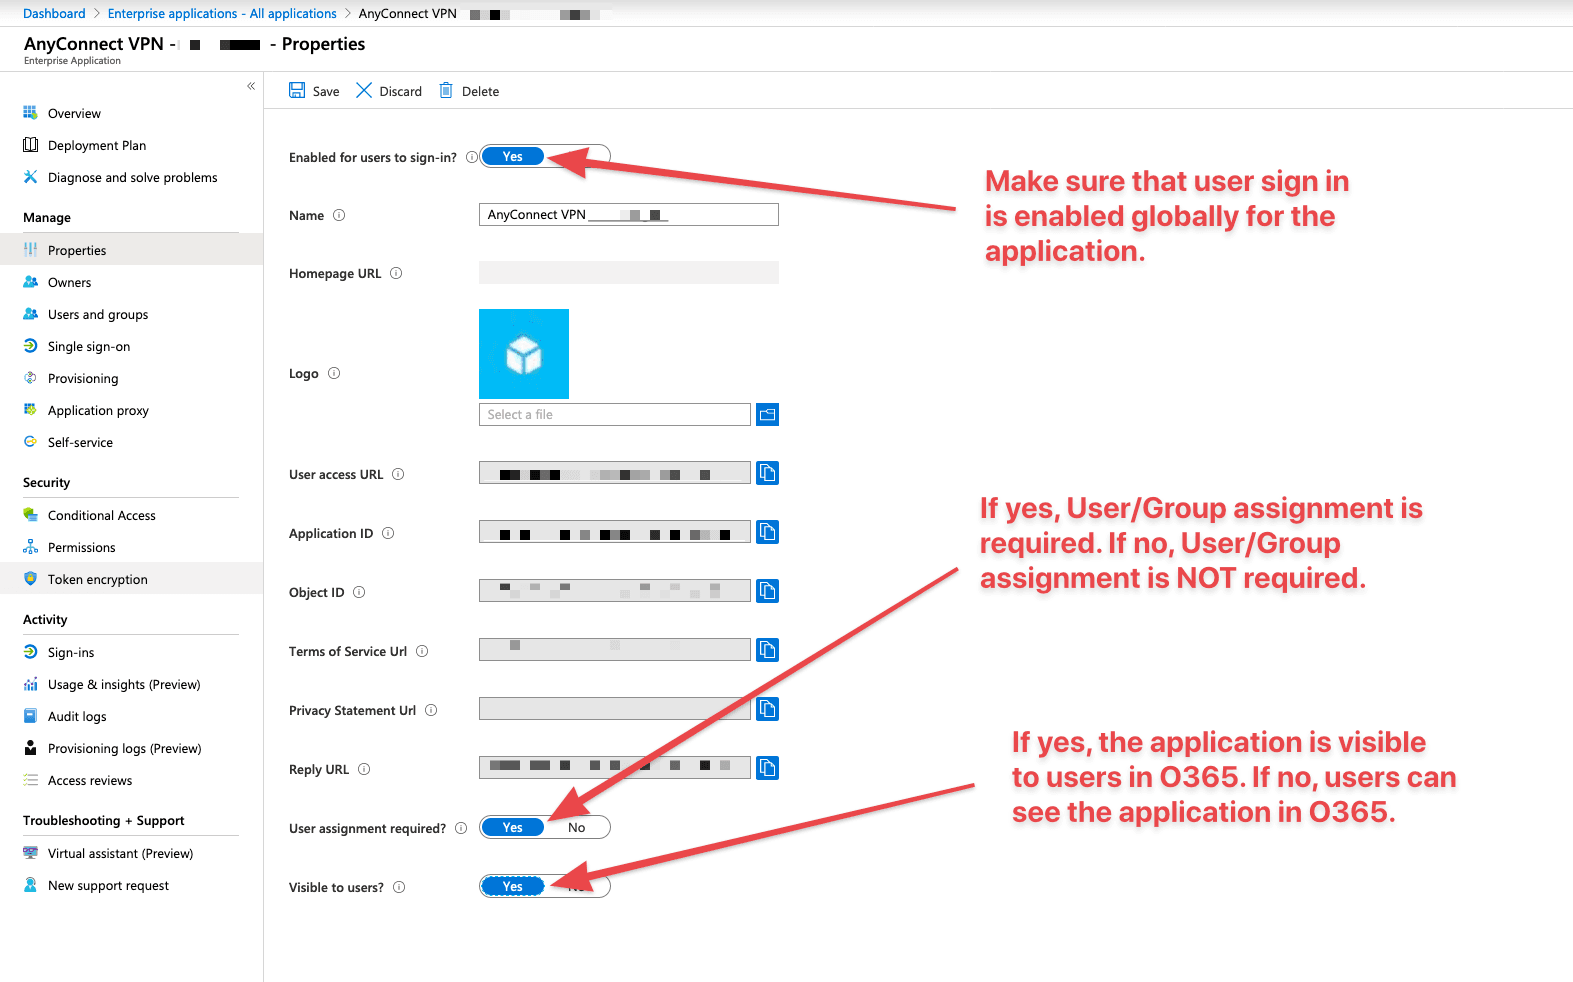Click the Name input field
Viewport: 1573px width, 982px height.
[x=629, y=214]
